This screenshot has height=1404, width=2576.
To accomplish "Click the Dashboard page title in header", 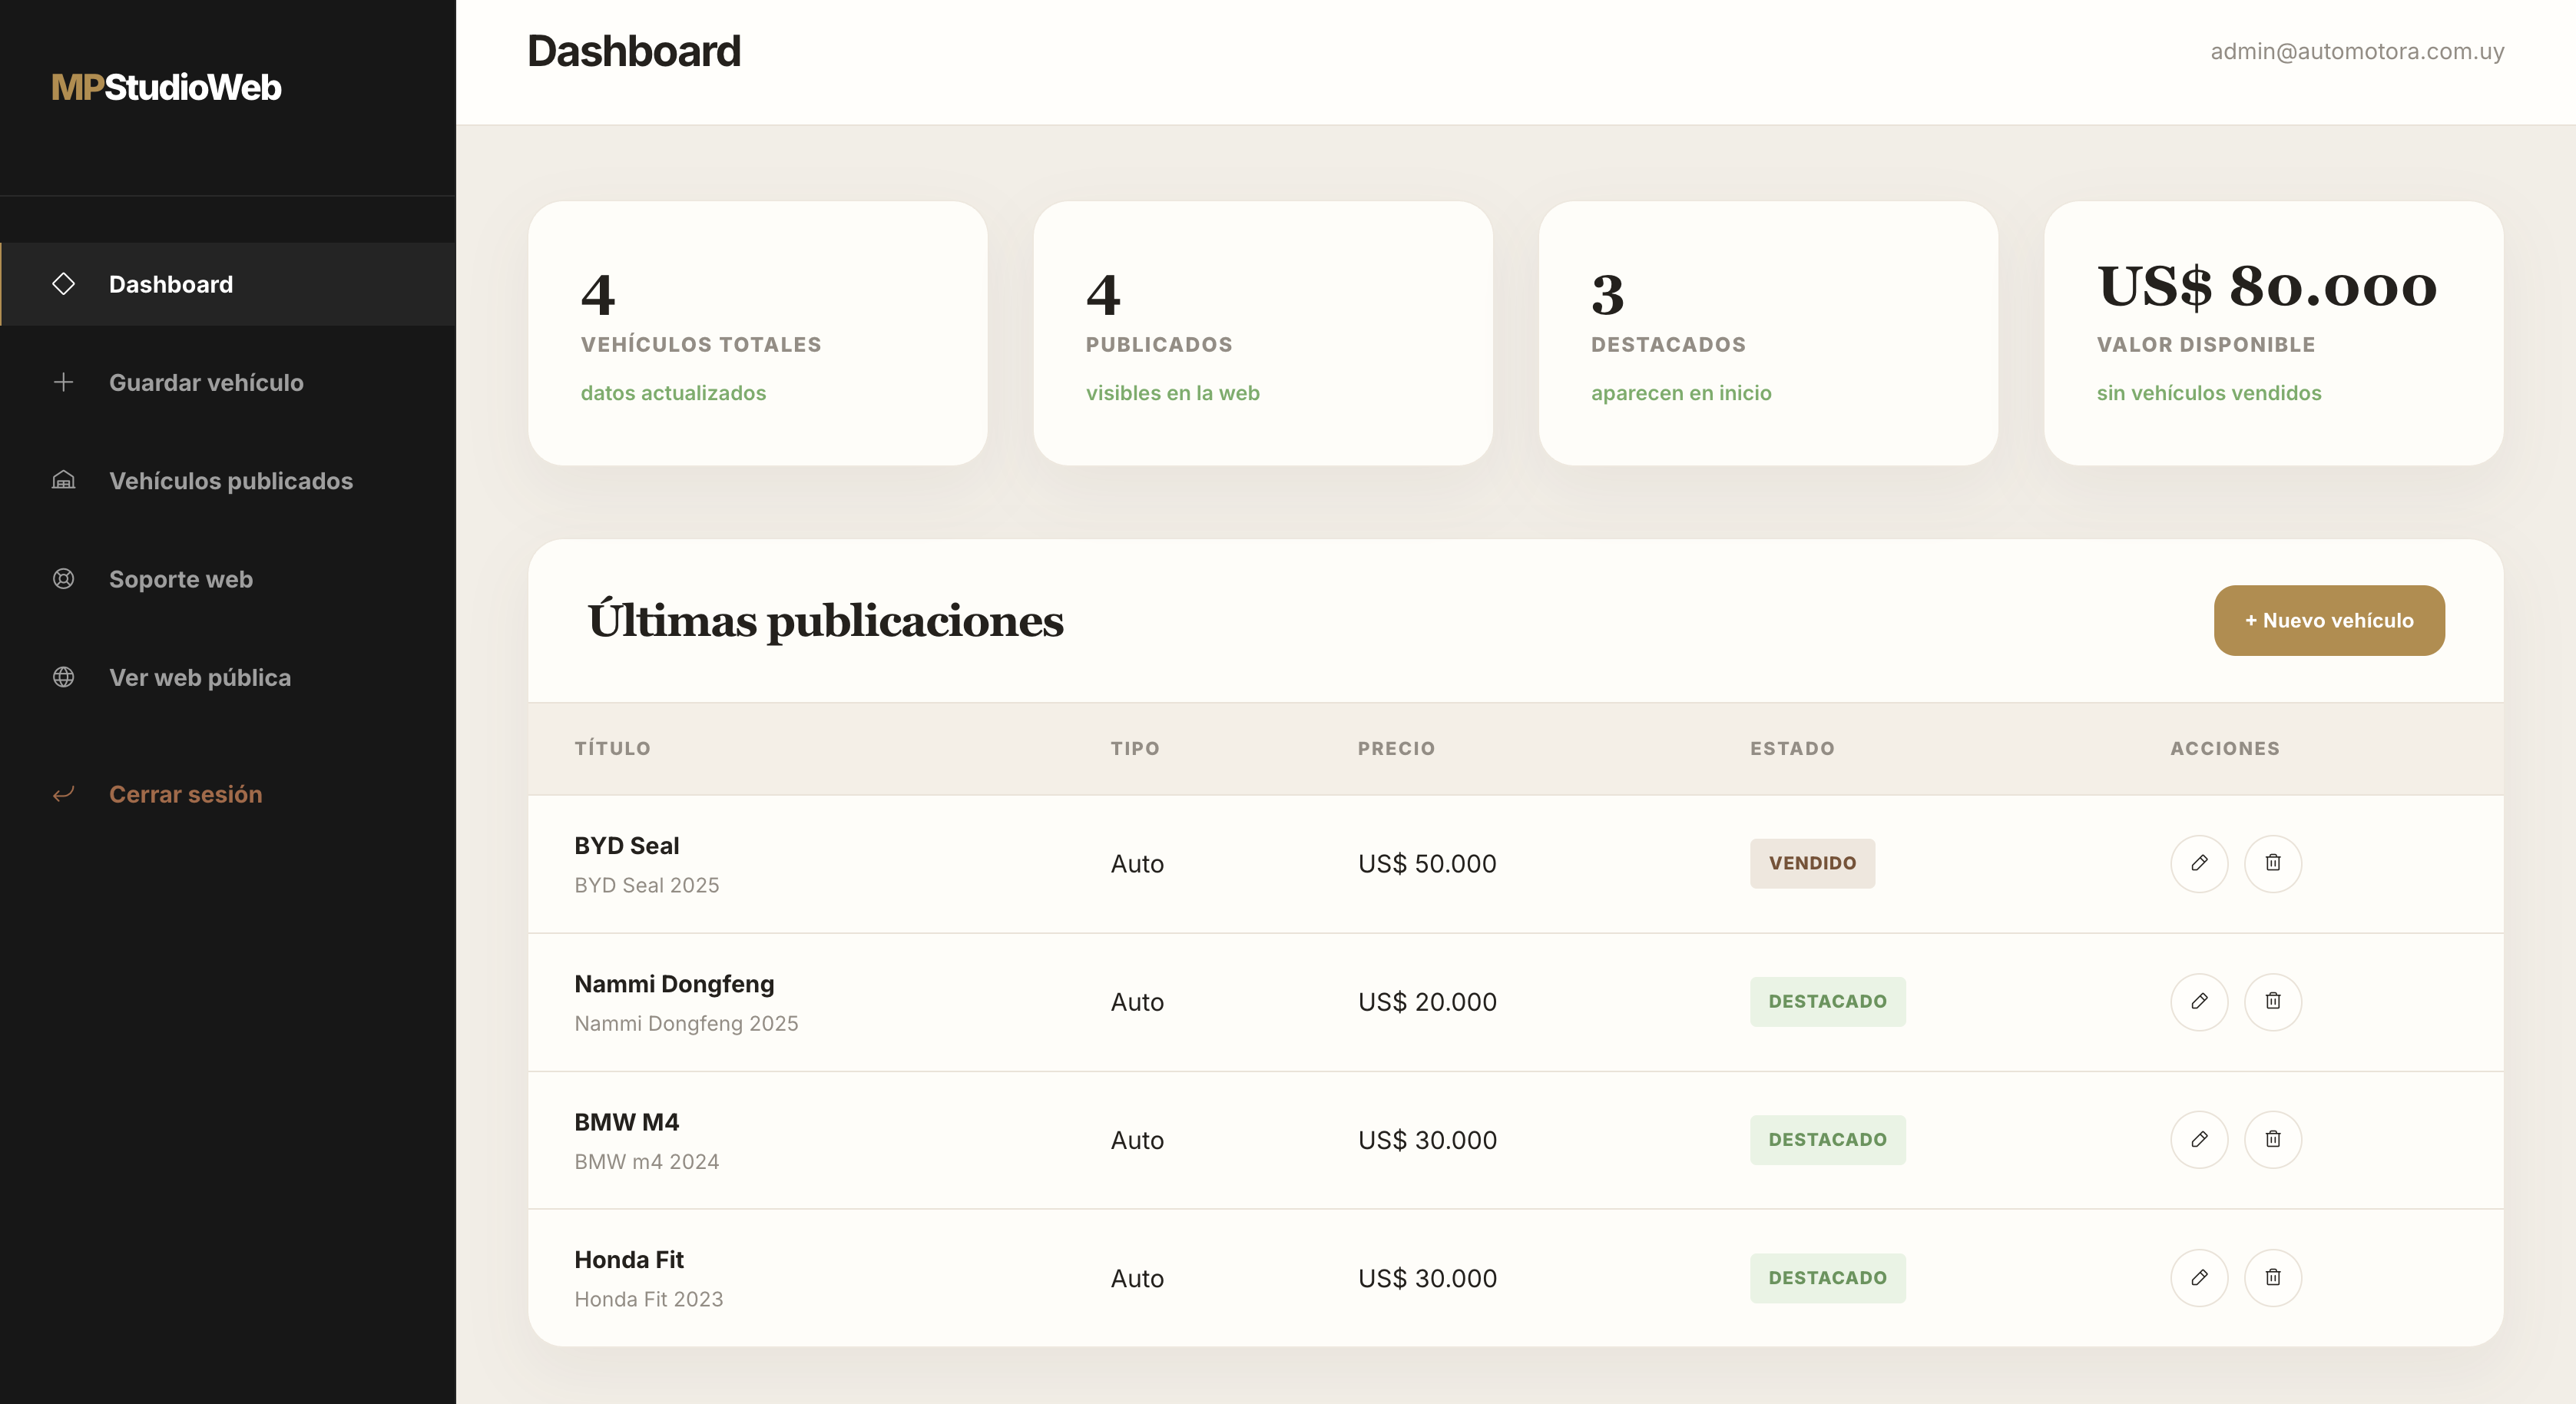I will click(634, 51).
